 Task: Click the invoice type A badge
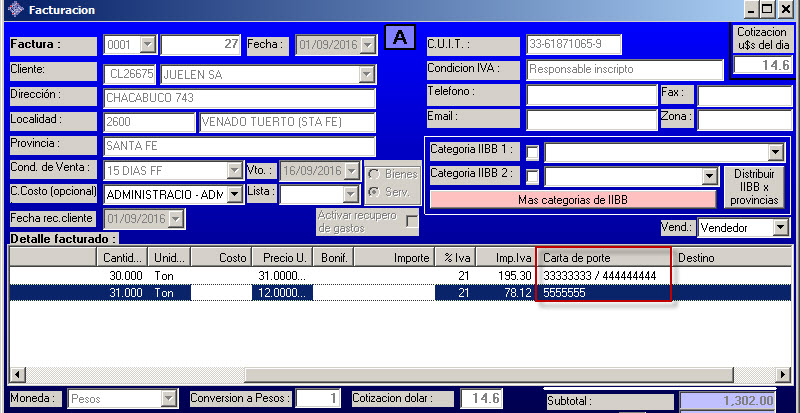(x=400, y=38)
